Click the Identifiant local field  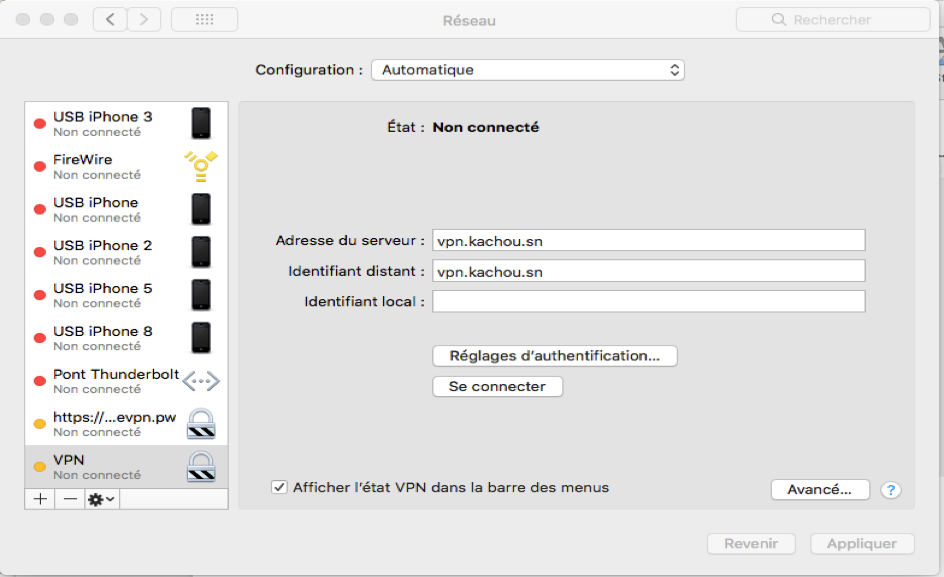click(648, 301)
